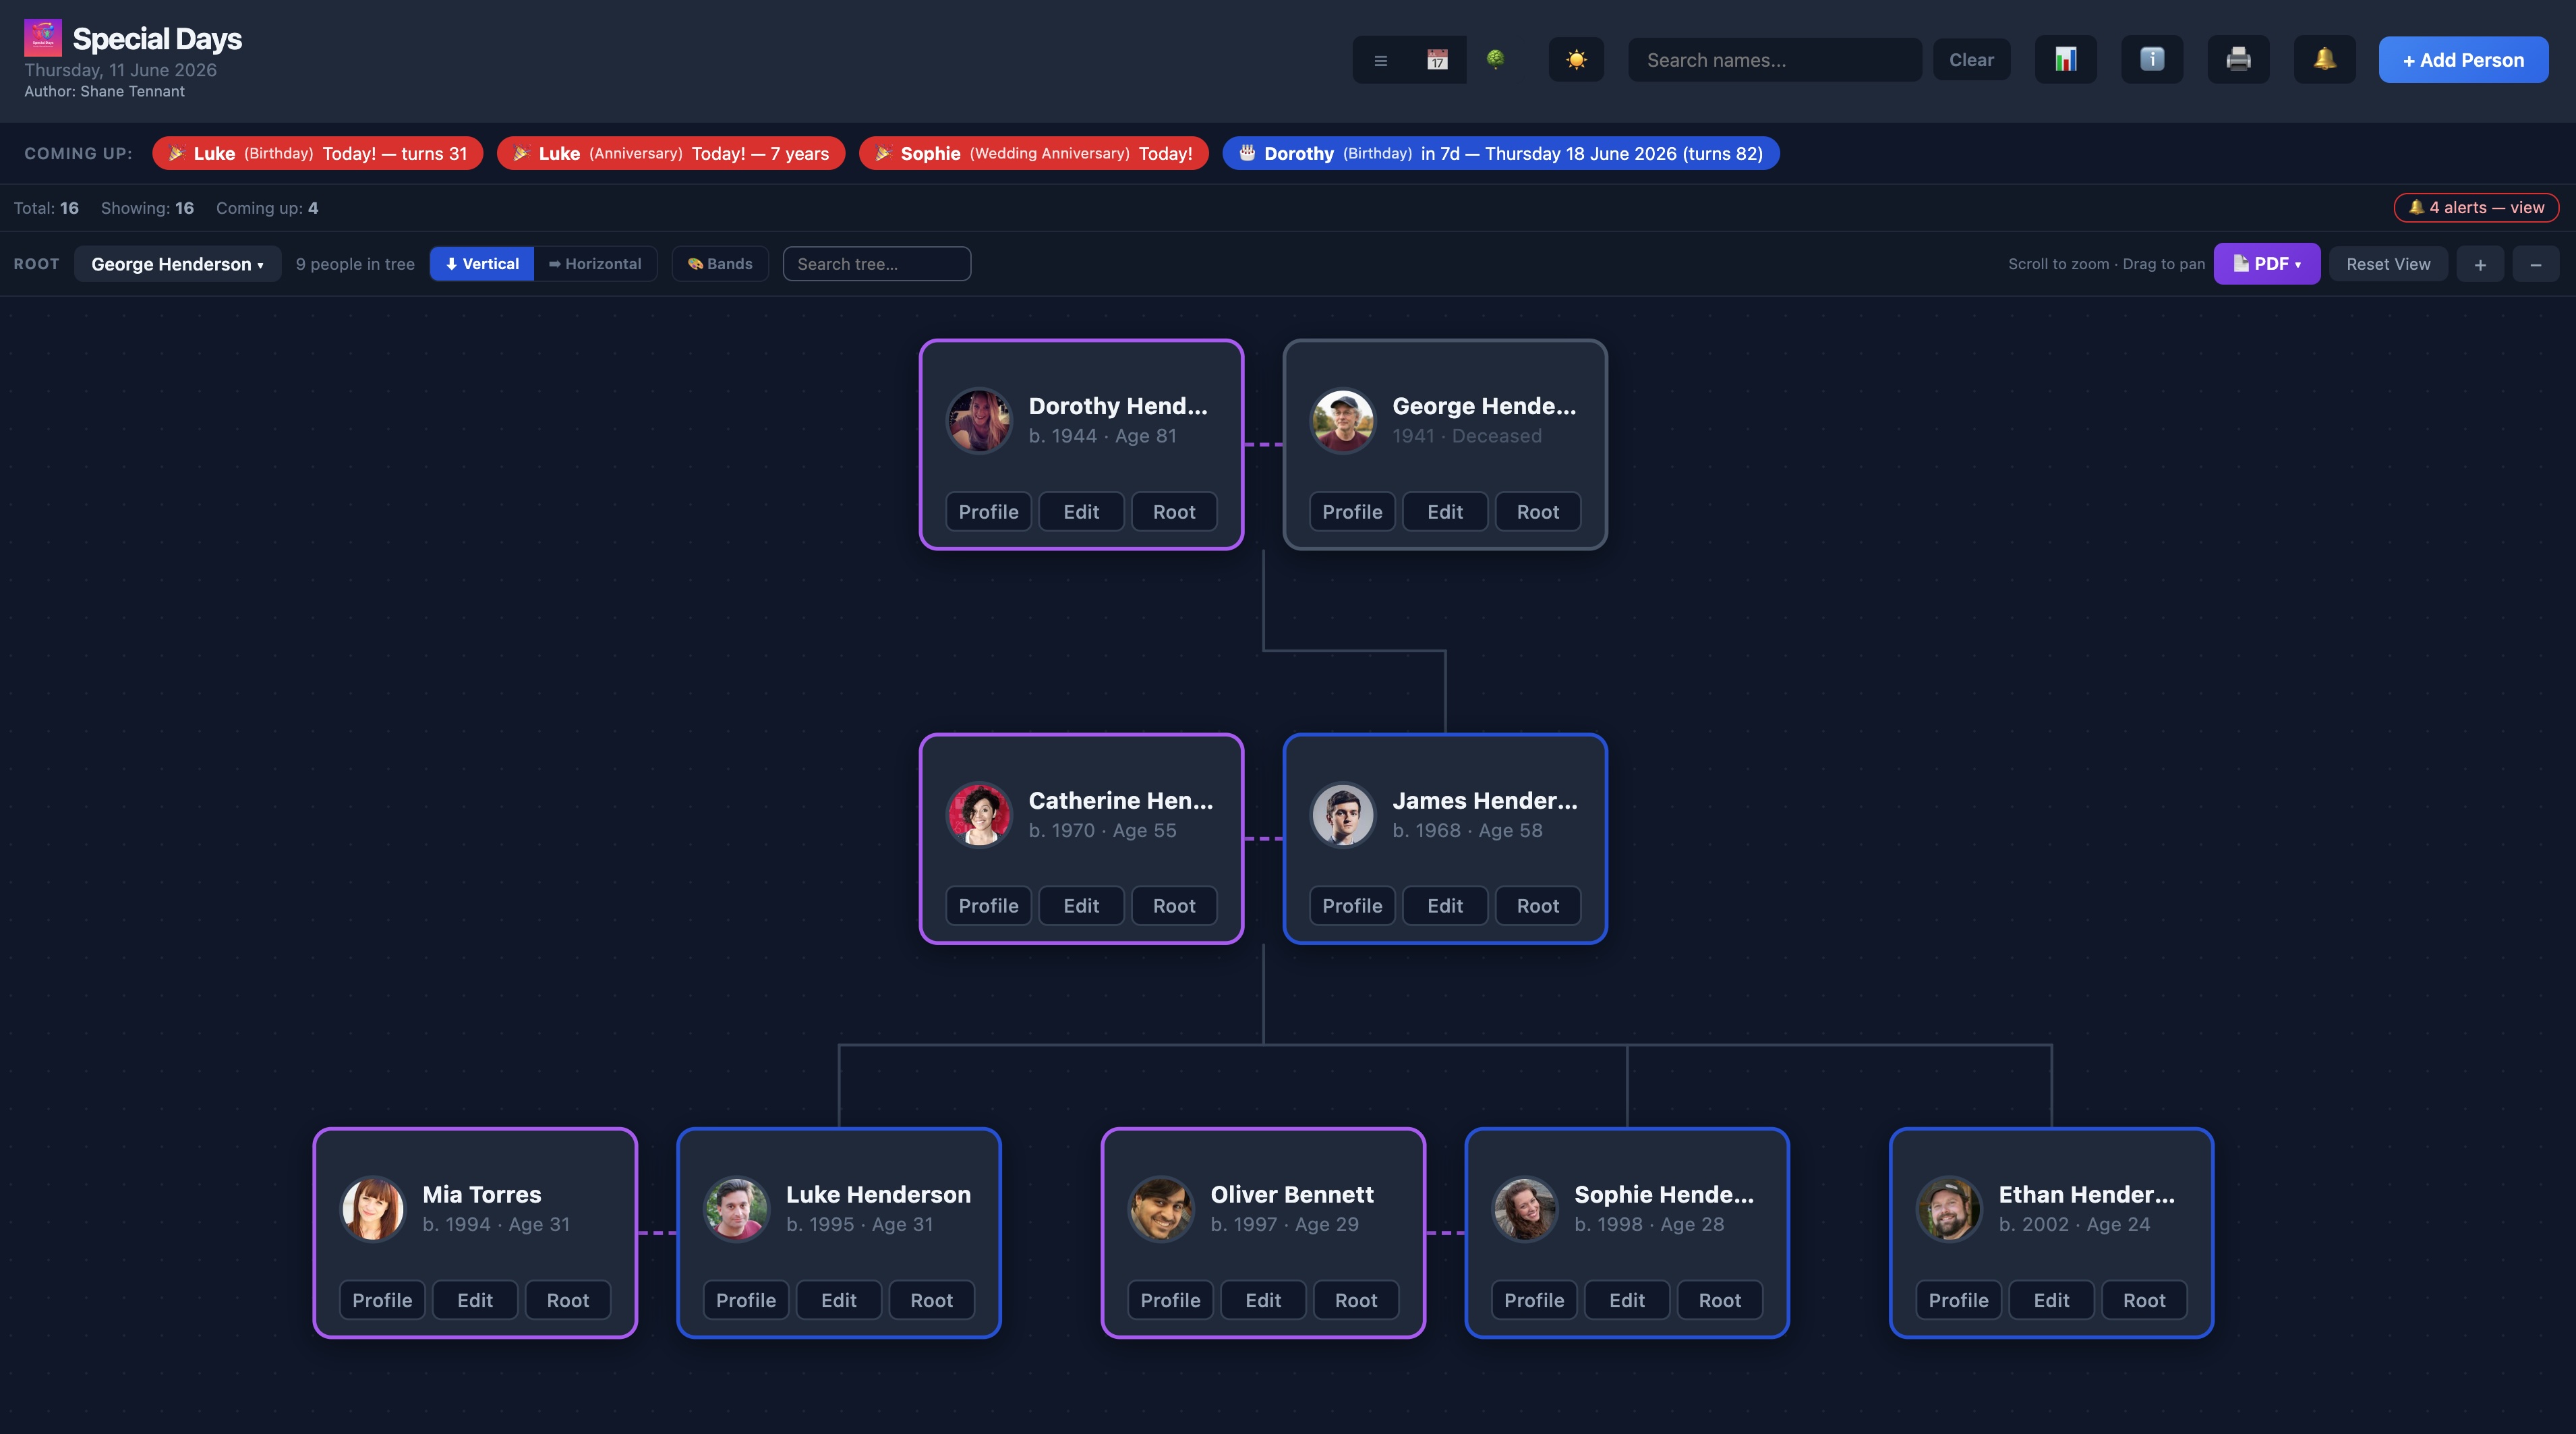Set Oliver Bennett as Root
The image size is (2576, 1434).
pyautogui.click(x=1356, y=1300)
